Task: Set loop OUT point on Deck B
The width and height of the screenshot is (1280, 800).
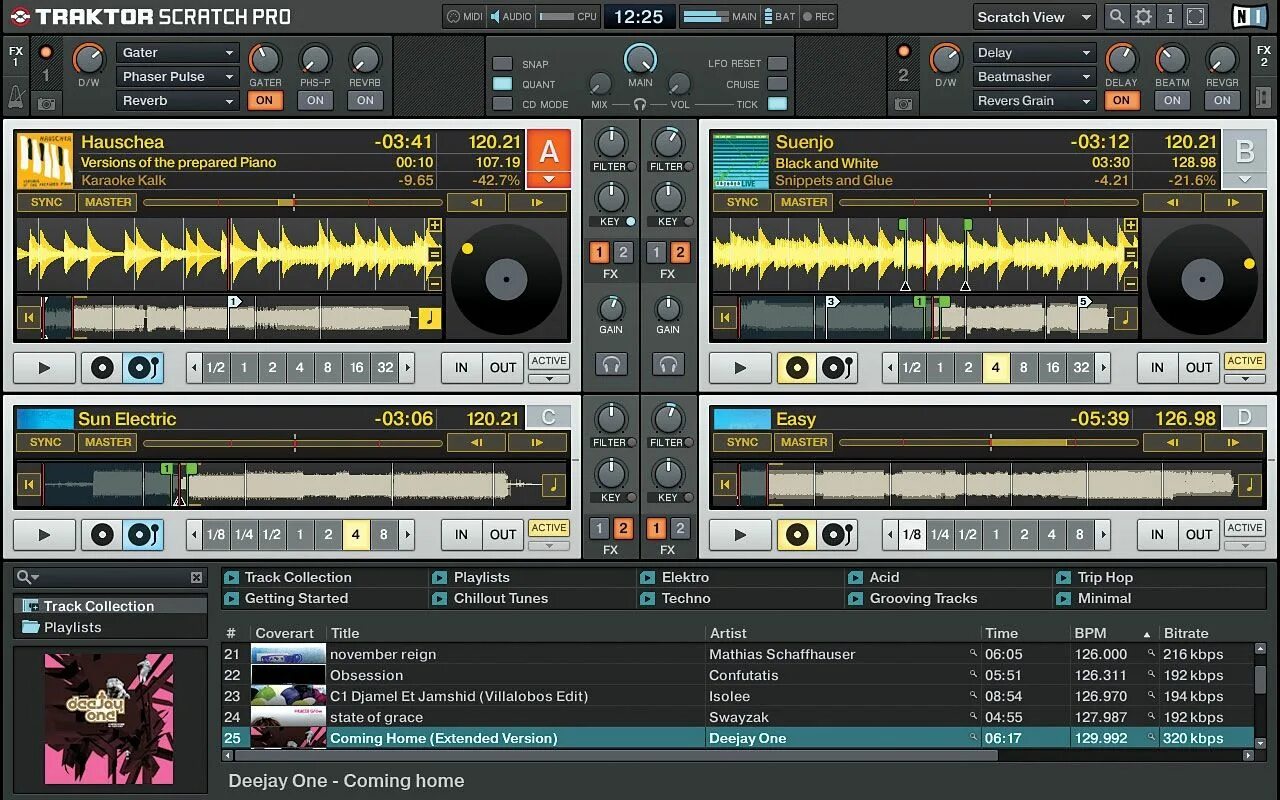Action: [1199, 368]
